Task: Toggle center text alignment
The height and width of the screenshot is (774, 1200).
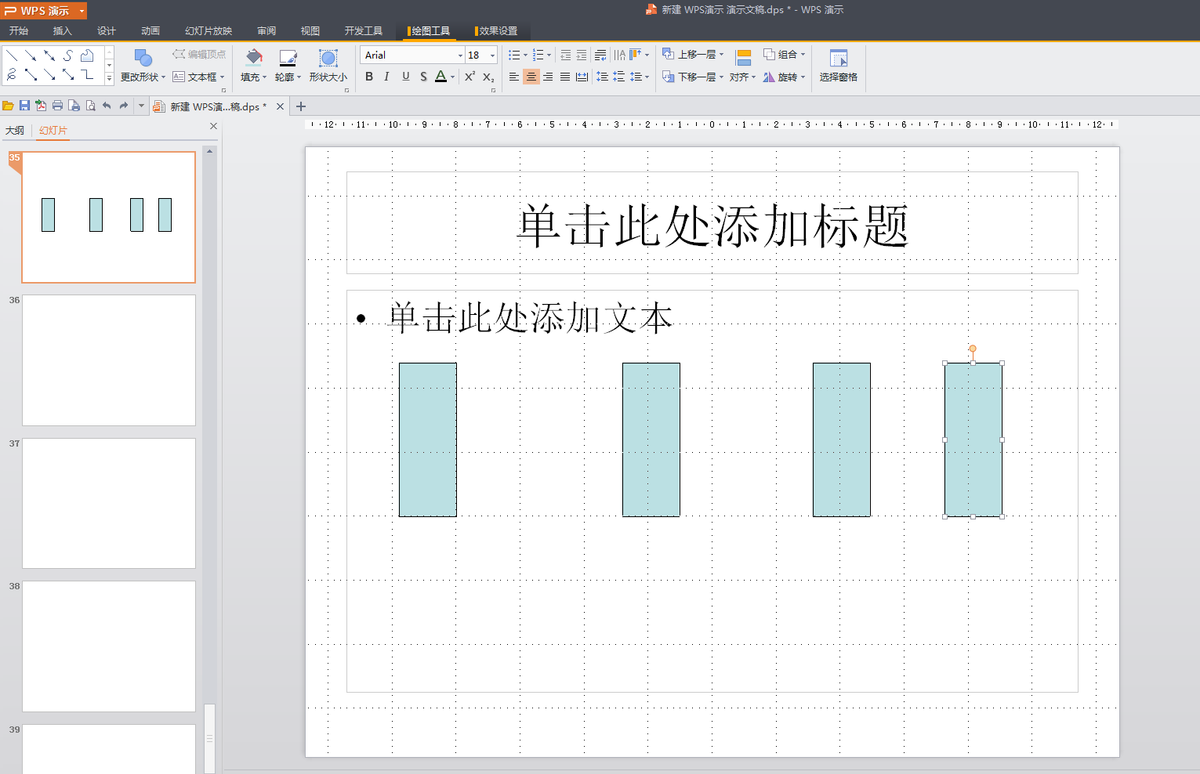Action: pos(531,76)
